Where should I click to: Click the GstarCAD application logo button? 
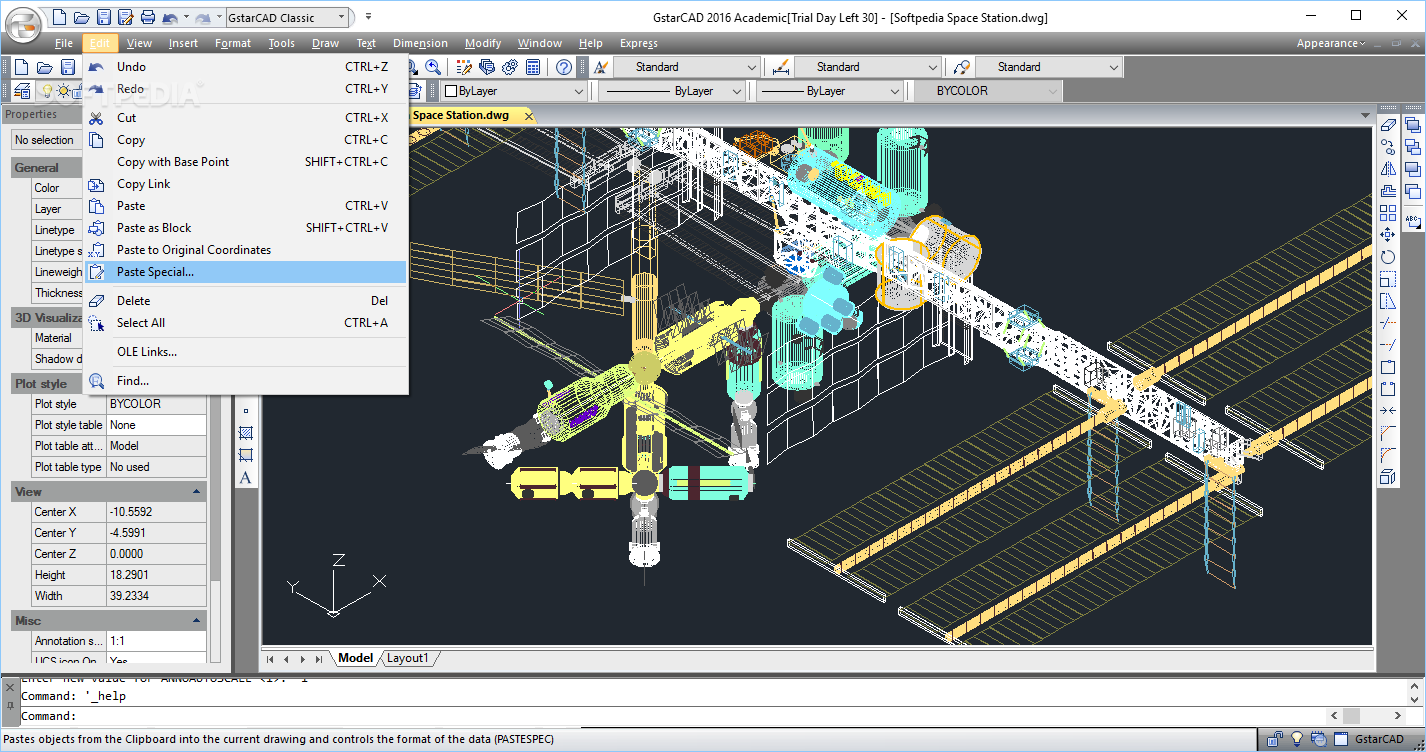coord(22,23)
